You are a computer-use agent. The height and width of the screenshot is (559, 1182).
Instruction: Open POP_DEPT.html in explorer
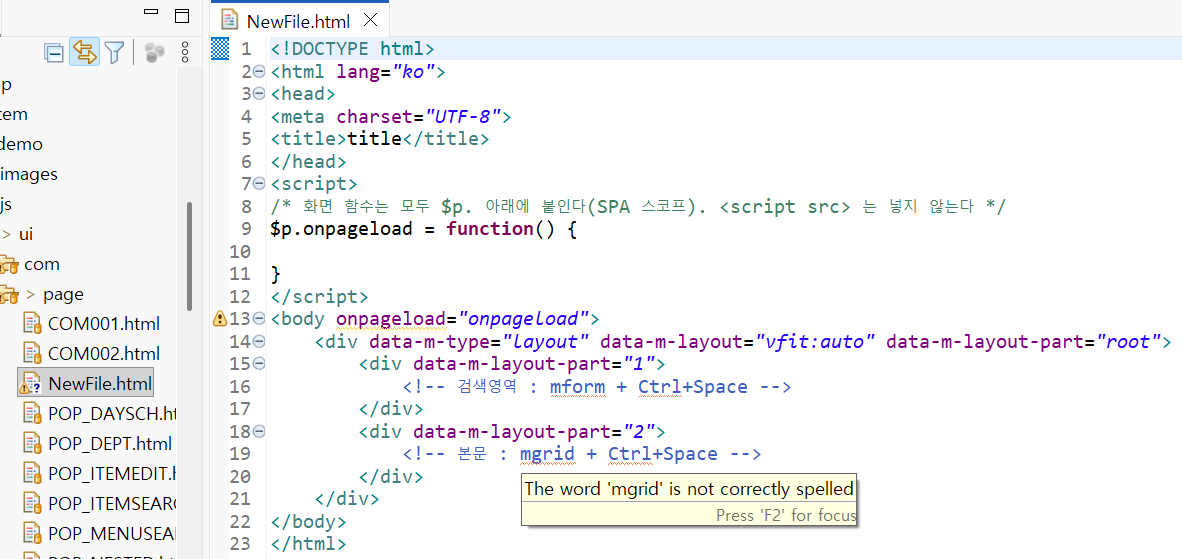click(x=109, y=443)
